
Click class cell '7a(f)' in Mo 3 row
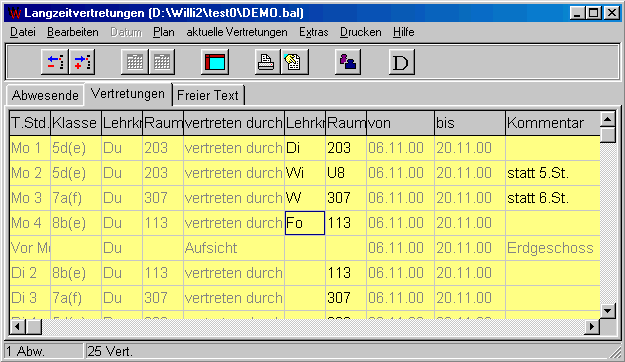point(76,198)
